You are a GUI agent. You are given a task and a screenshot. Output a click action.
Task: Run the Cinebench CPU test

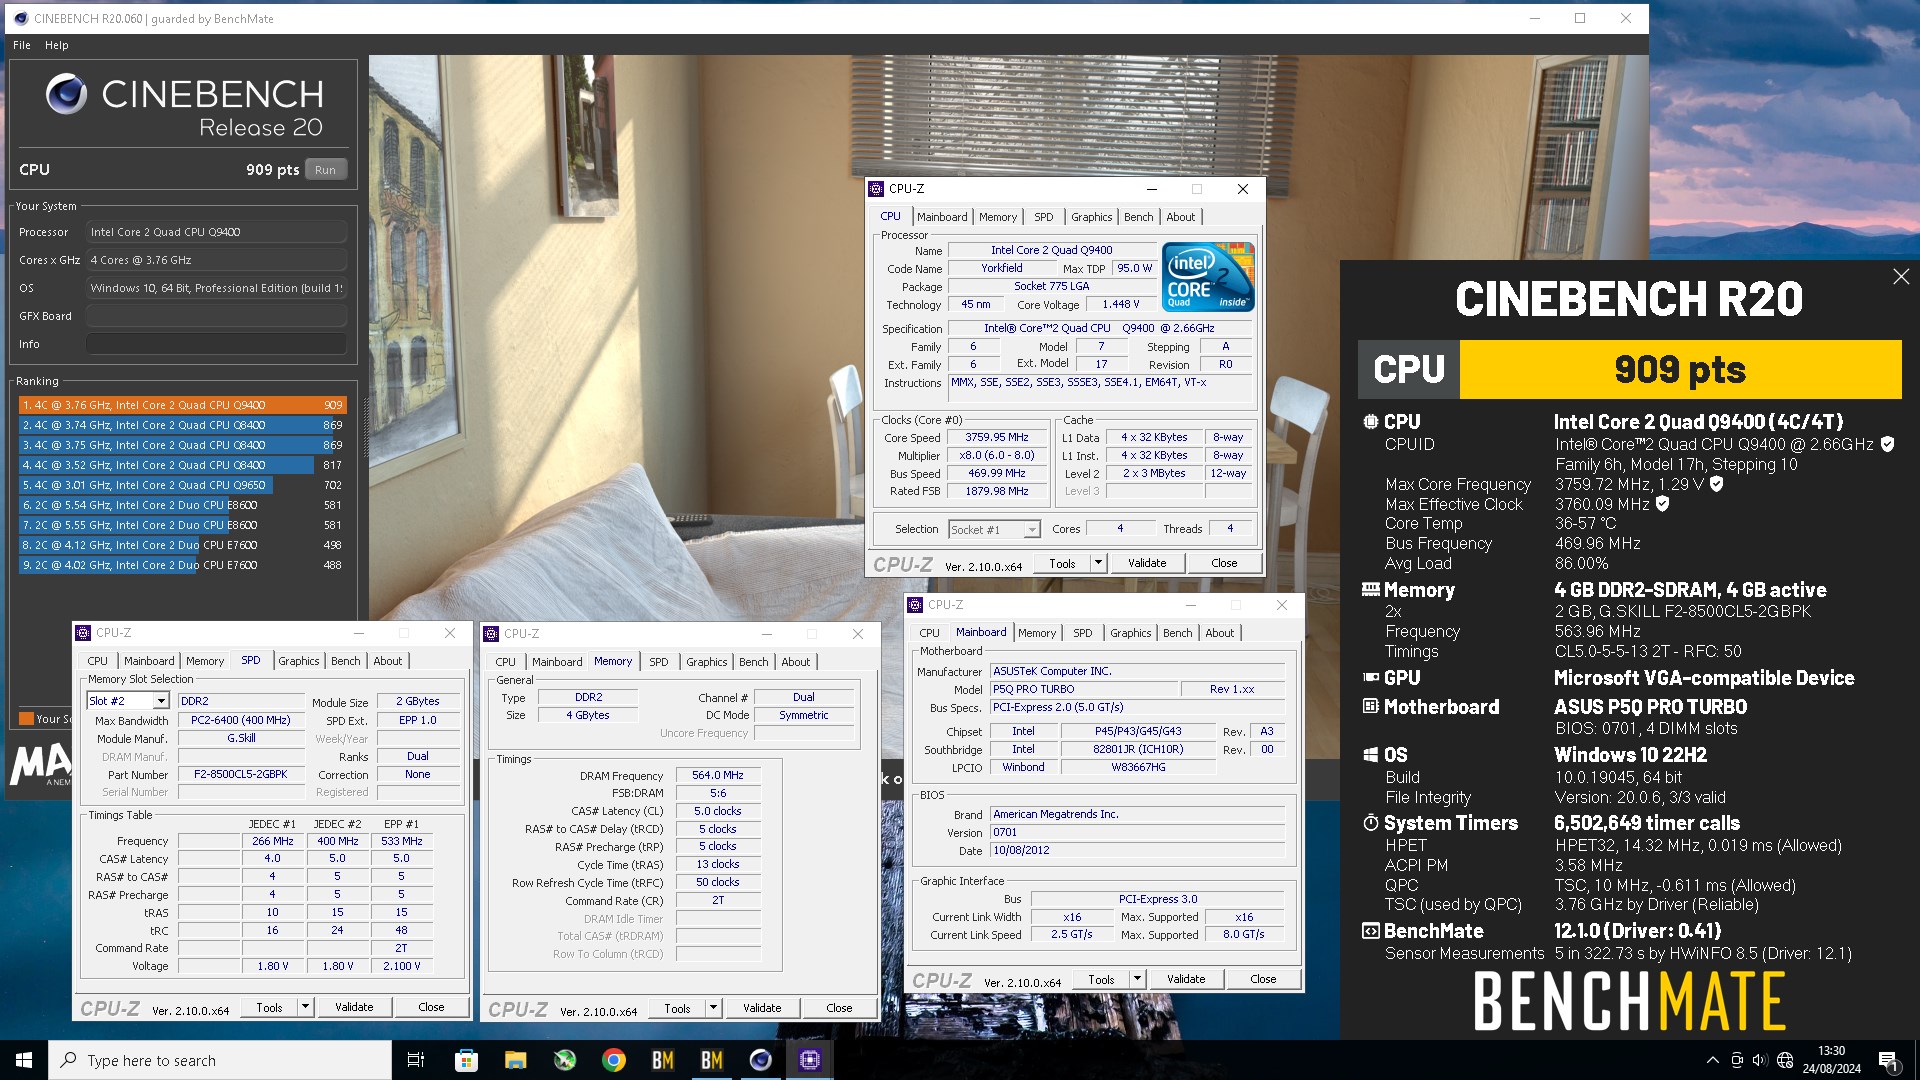[325, 170]
